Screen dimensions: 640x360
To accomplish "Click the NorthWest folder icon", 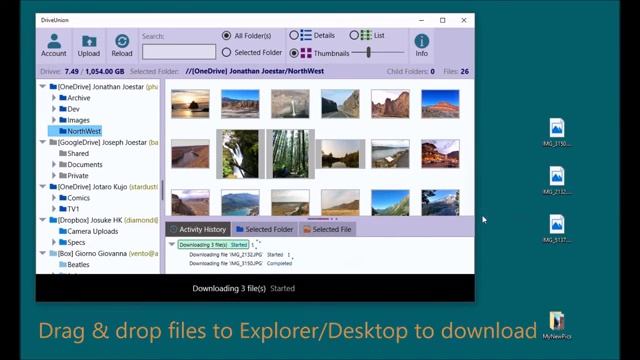I will (63, 131).
